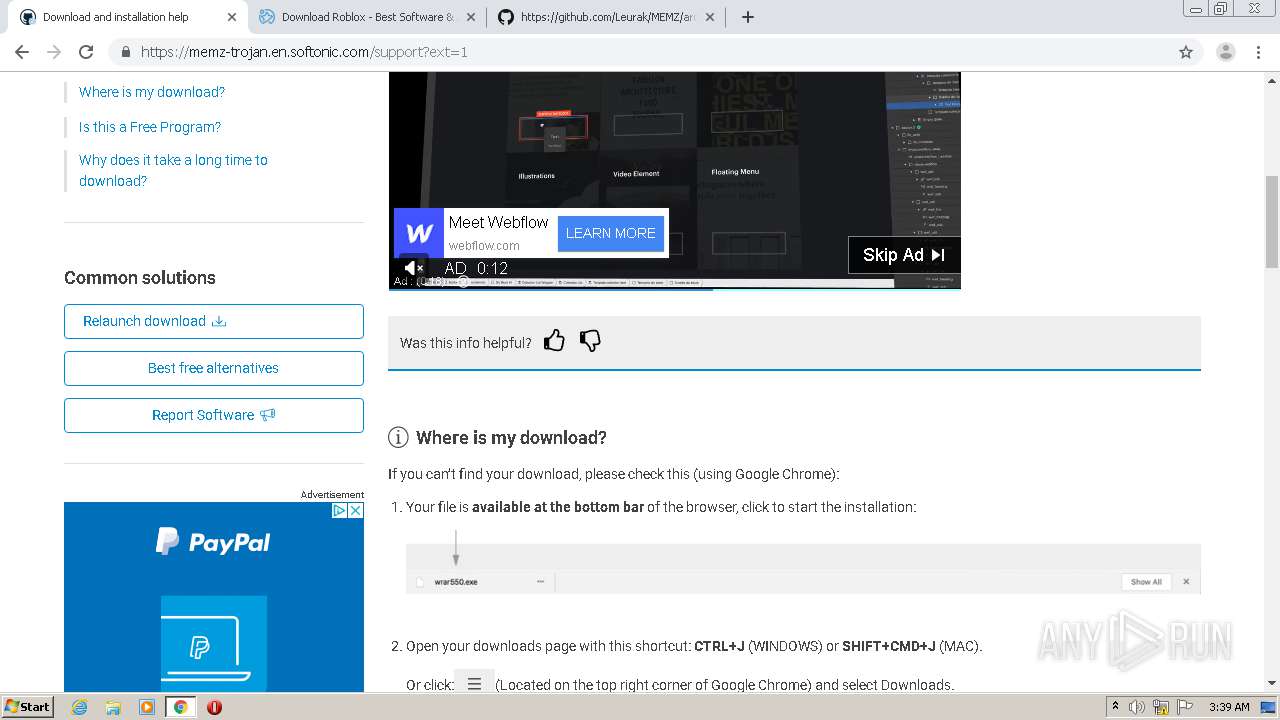Click LEARN MORE on the Webflow ad
Screen dimensions: 1280x720
(611, 233)
